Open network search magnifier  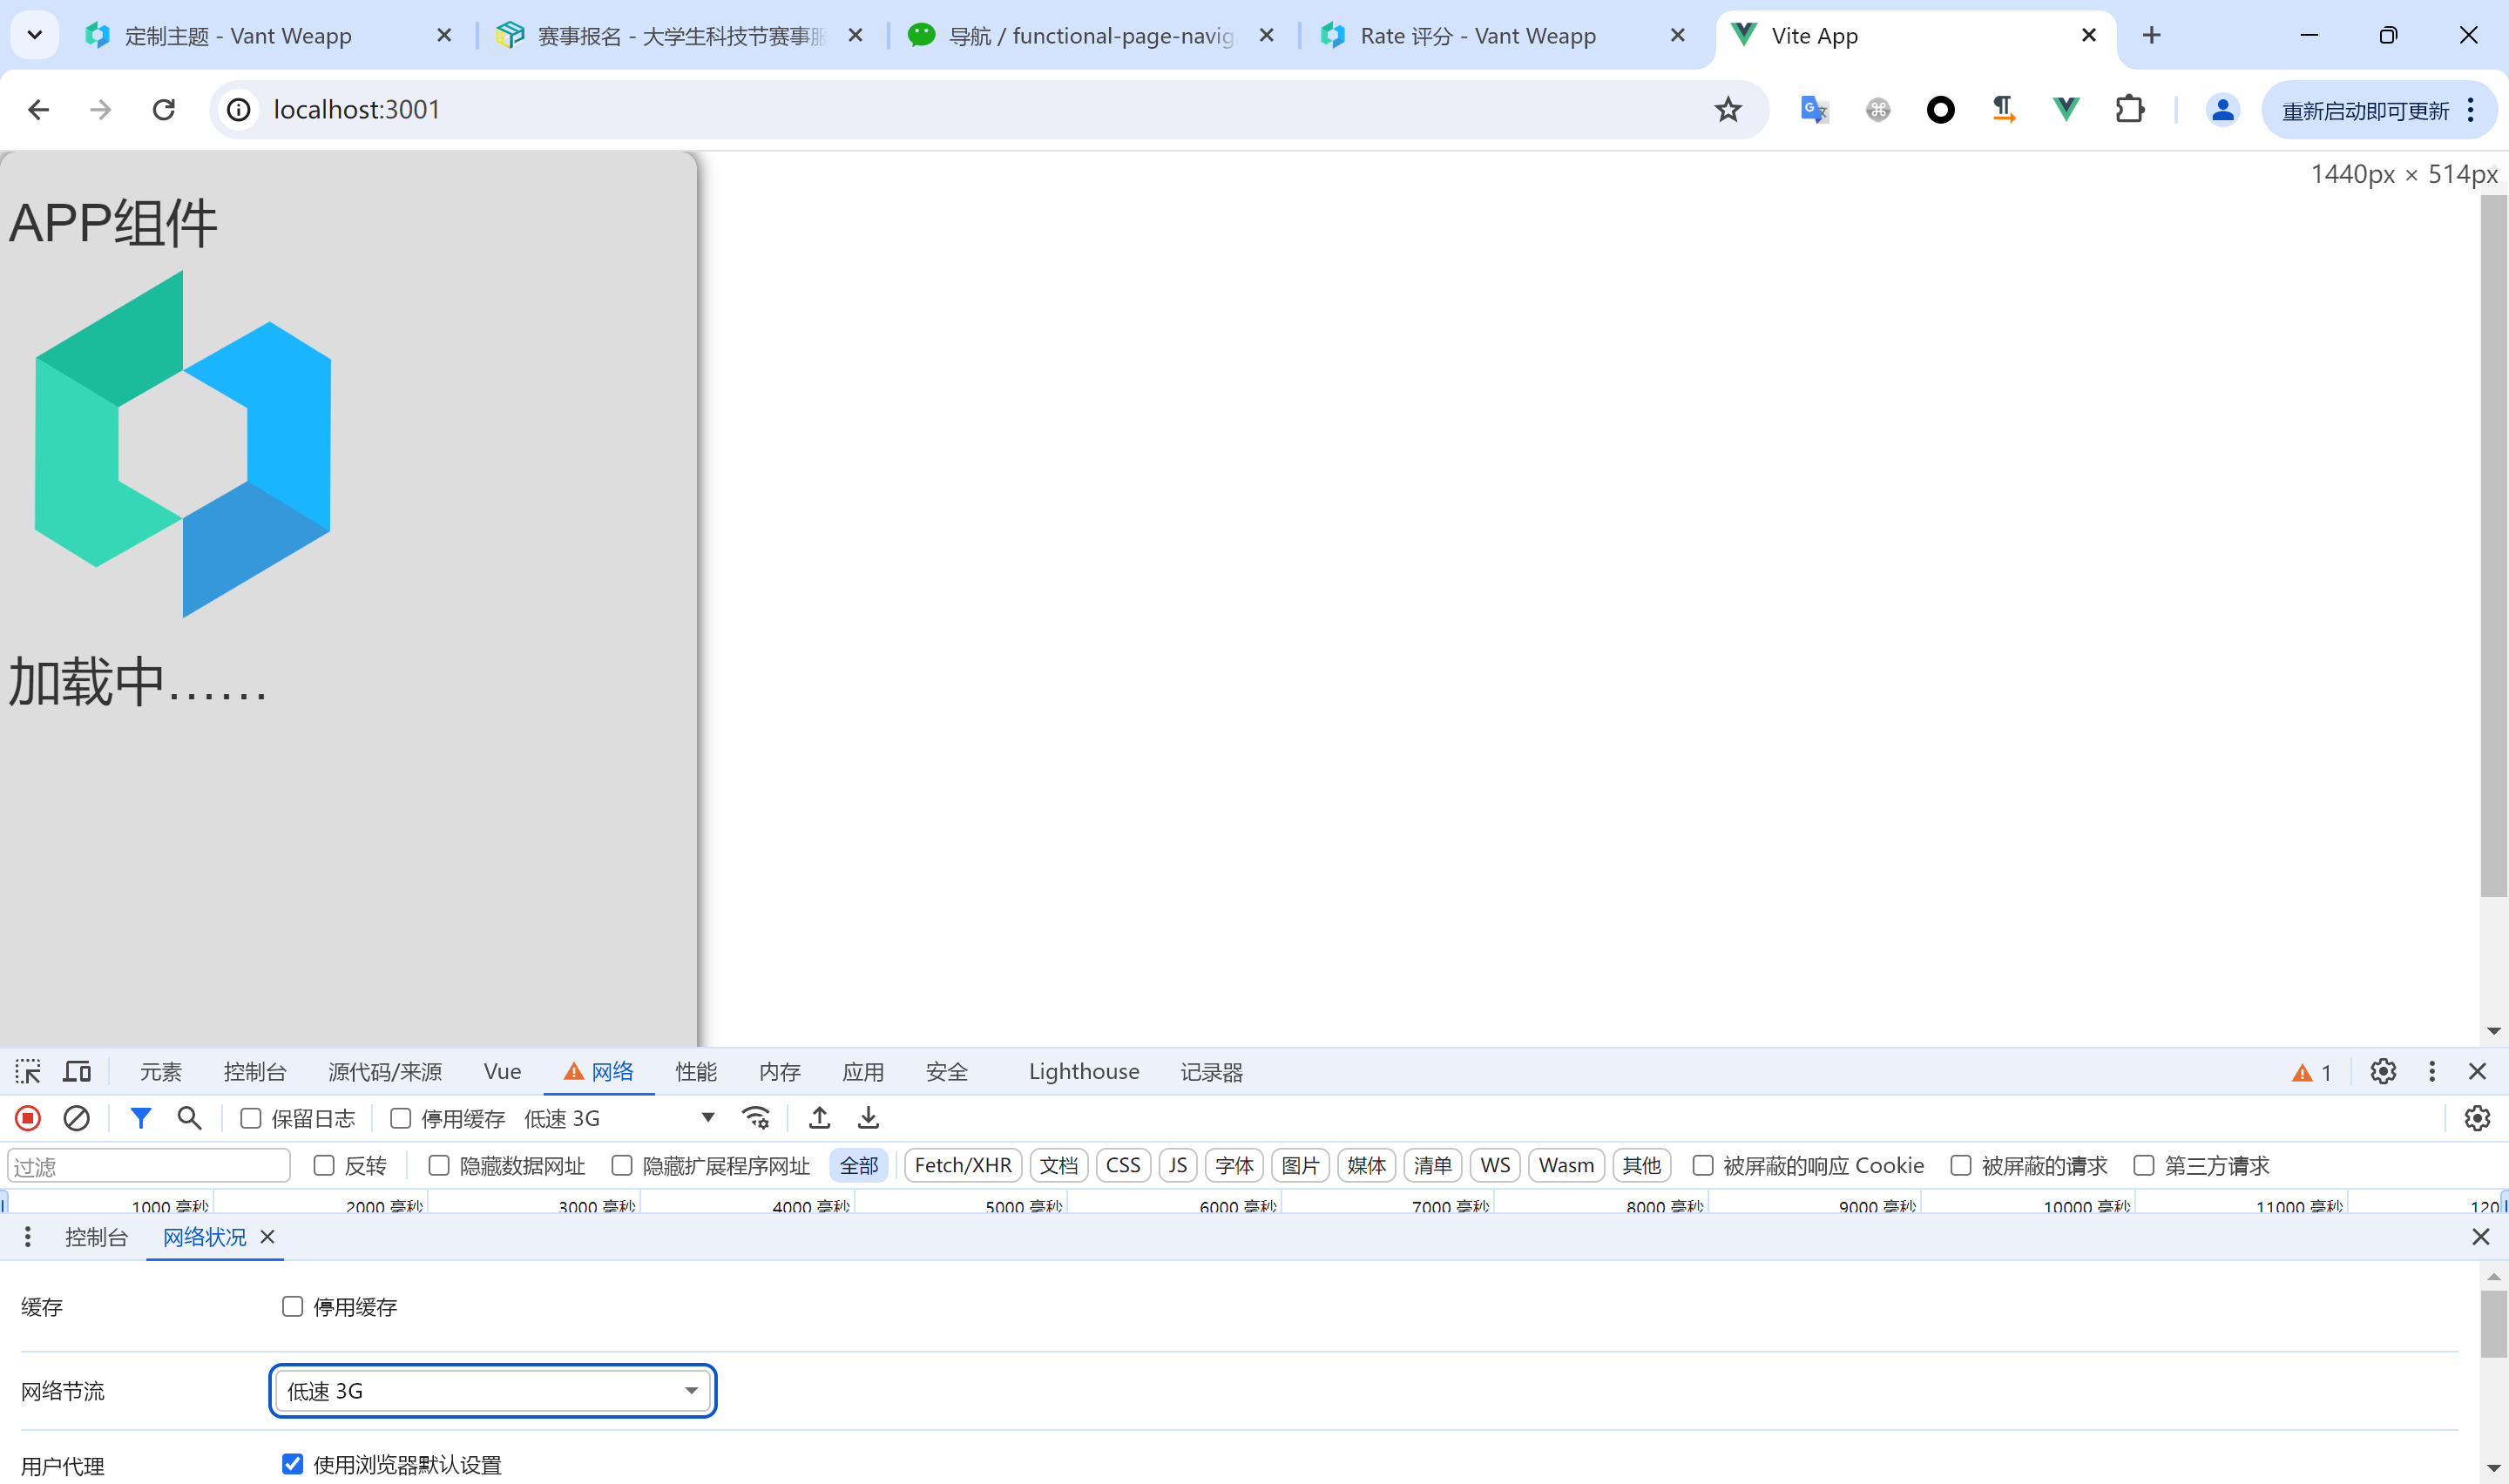189,1118
